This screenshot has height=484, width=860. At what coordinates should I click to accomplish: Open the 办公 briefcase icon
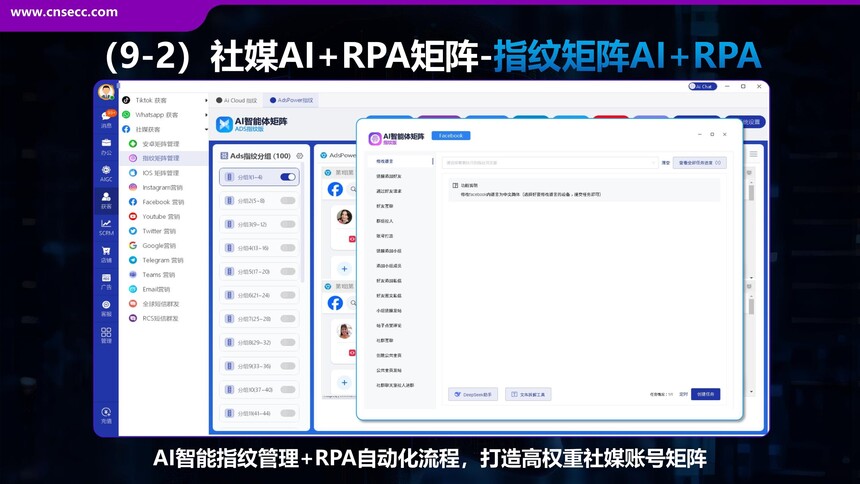pyautogui.click(x=106, y=146)
